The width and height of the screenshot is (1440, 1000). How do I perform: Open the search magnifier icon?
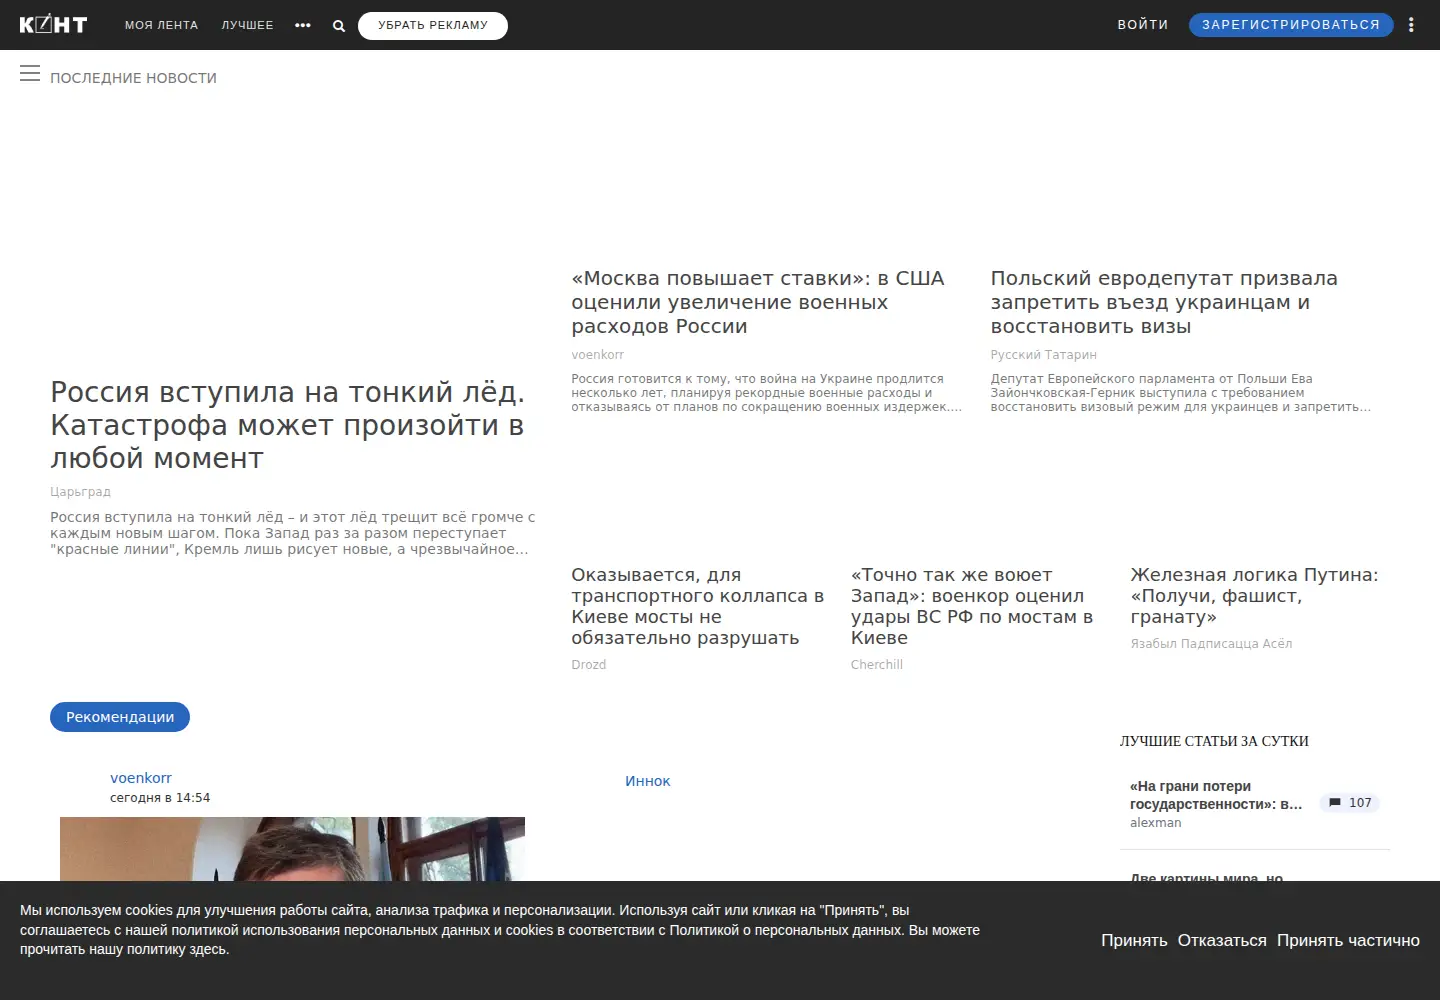[x=339, y=26]
